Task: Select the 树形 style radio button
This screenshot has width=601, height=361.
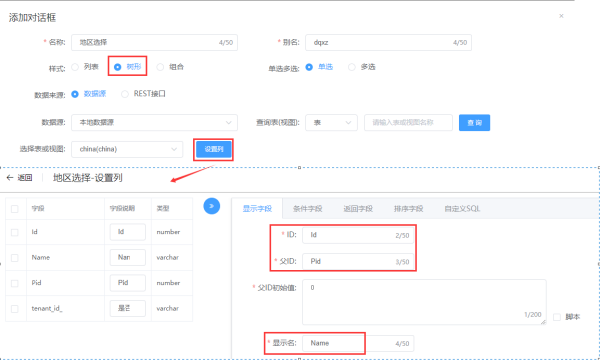Action: click(118, 67)
